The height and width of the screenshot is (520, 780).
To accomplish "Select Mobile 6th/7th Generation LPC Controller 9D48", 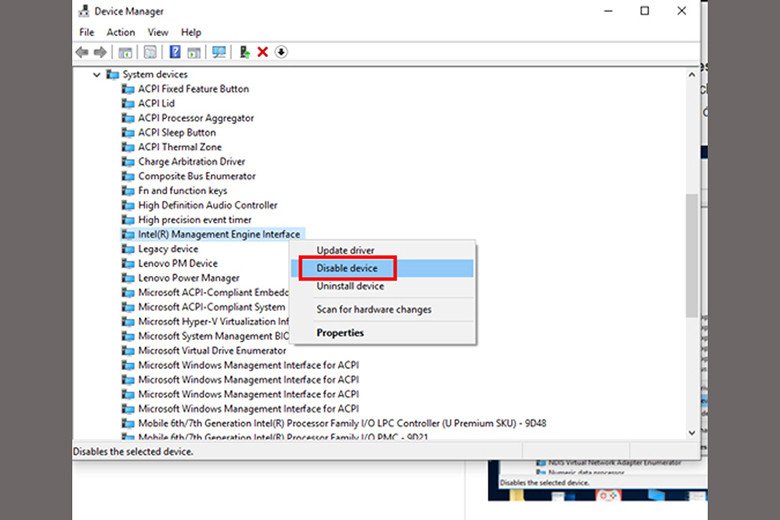I will click(342, 423).
